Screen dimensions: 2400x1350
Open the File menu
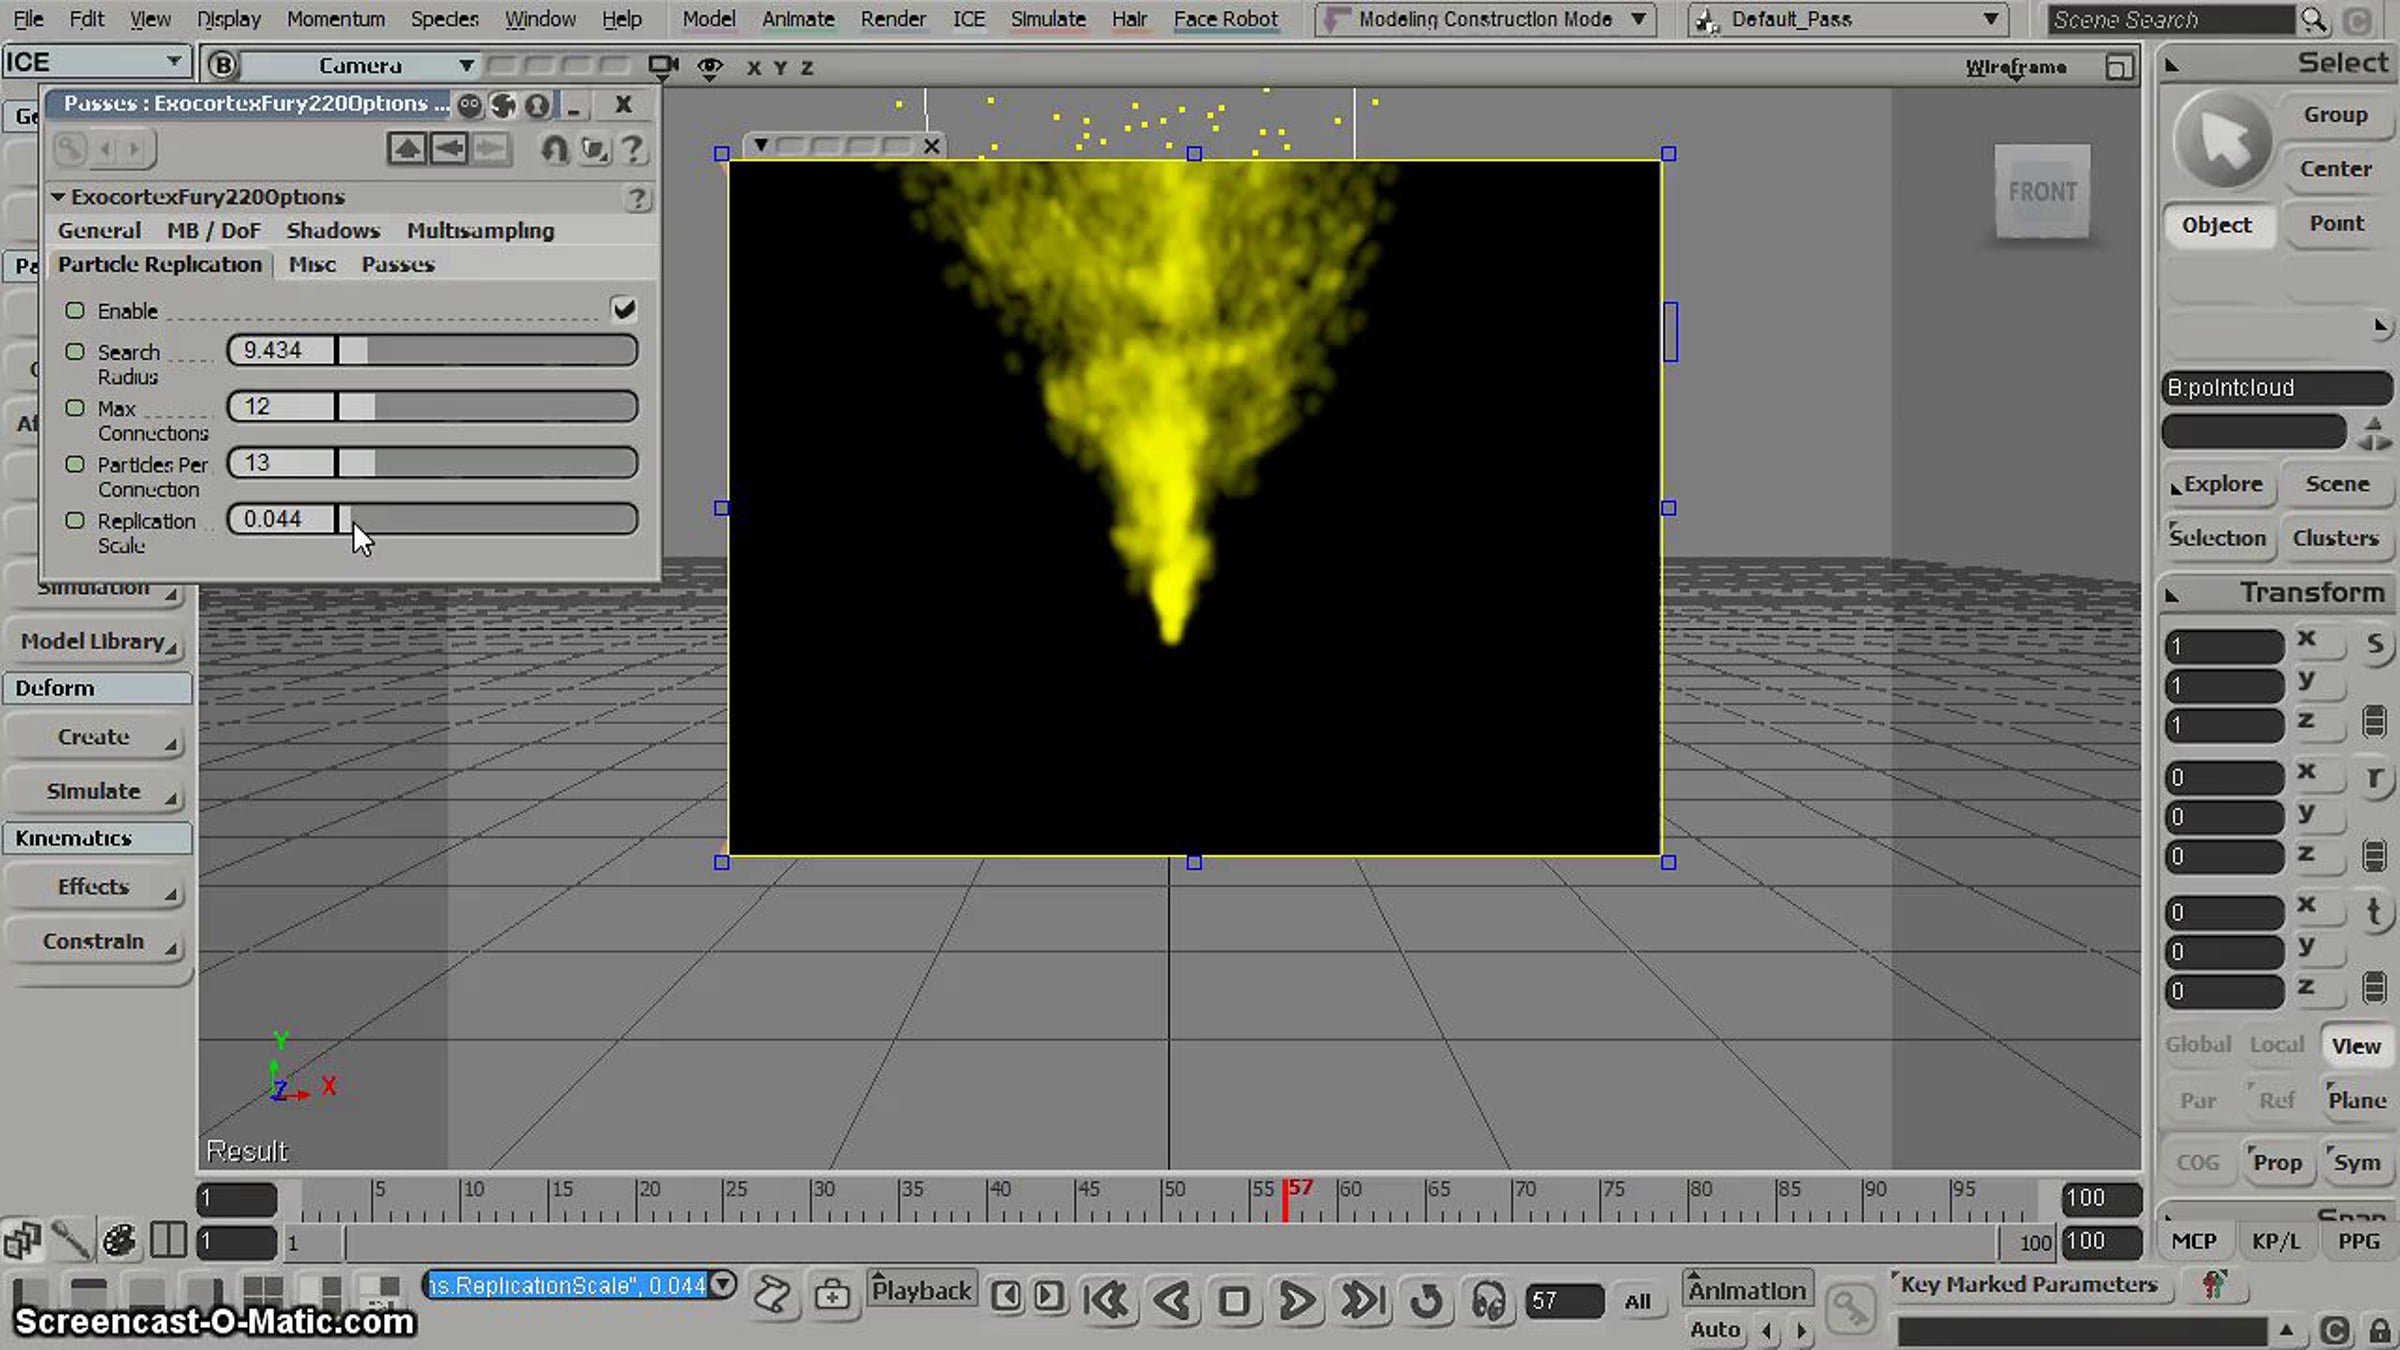pos(28,19)
